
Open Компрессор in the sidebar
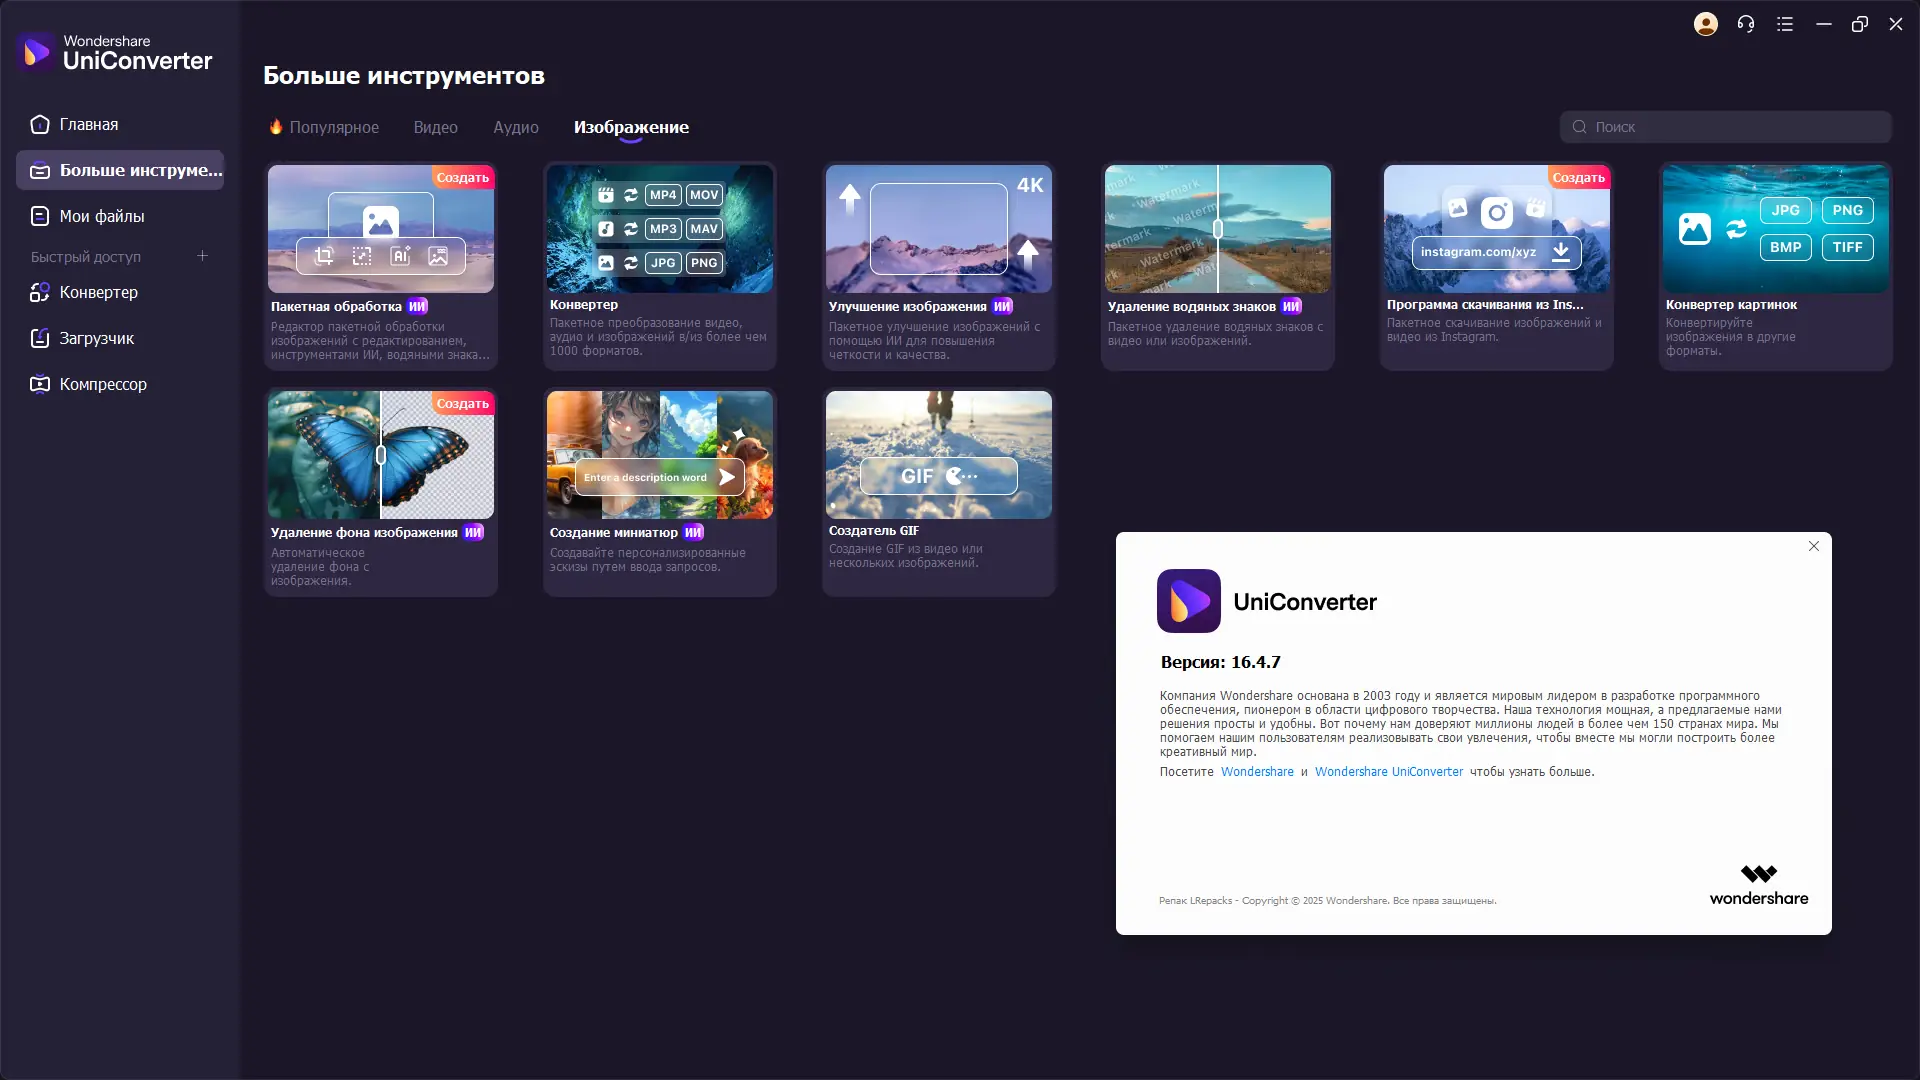(102, 384)
